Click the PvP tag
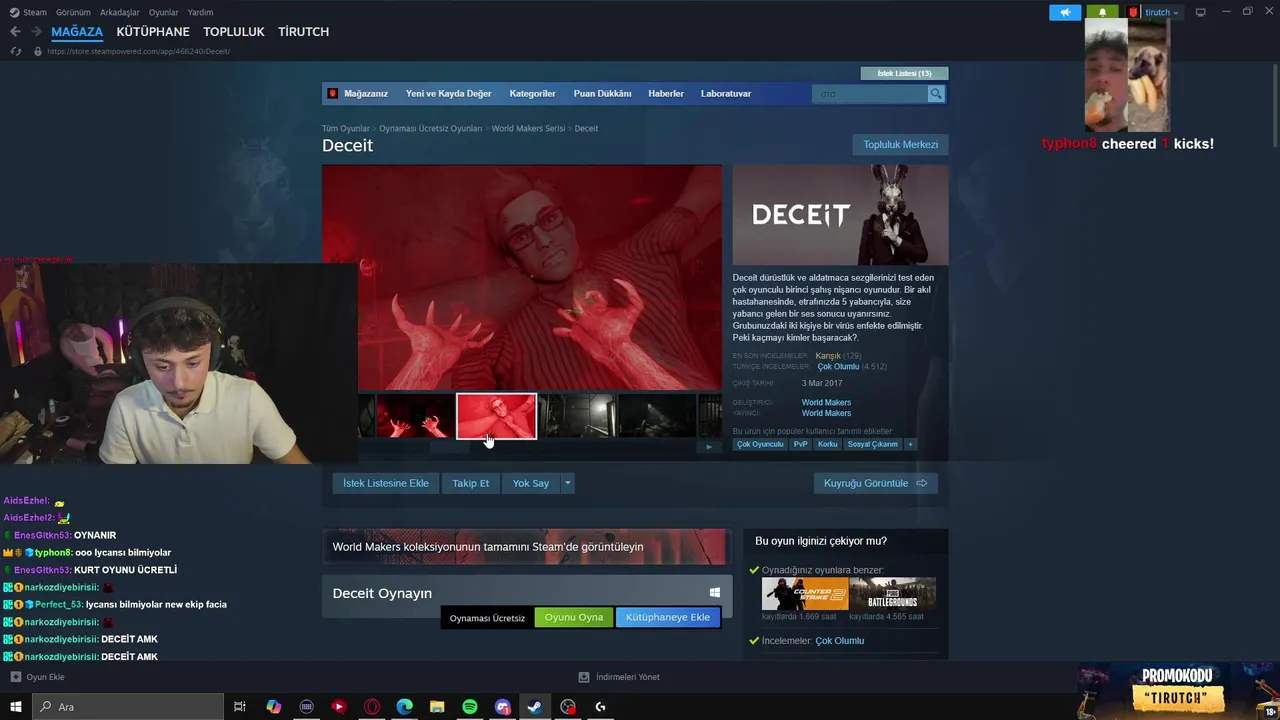Screen dimensions: 1280x720 tap(801, 444)
